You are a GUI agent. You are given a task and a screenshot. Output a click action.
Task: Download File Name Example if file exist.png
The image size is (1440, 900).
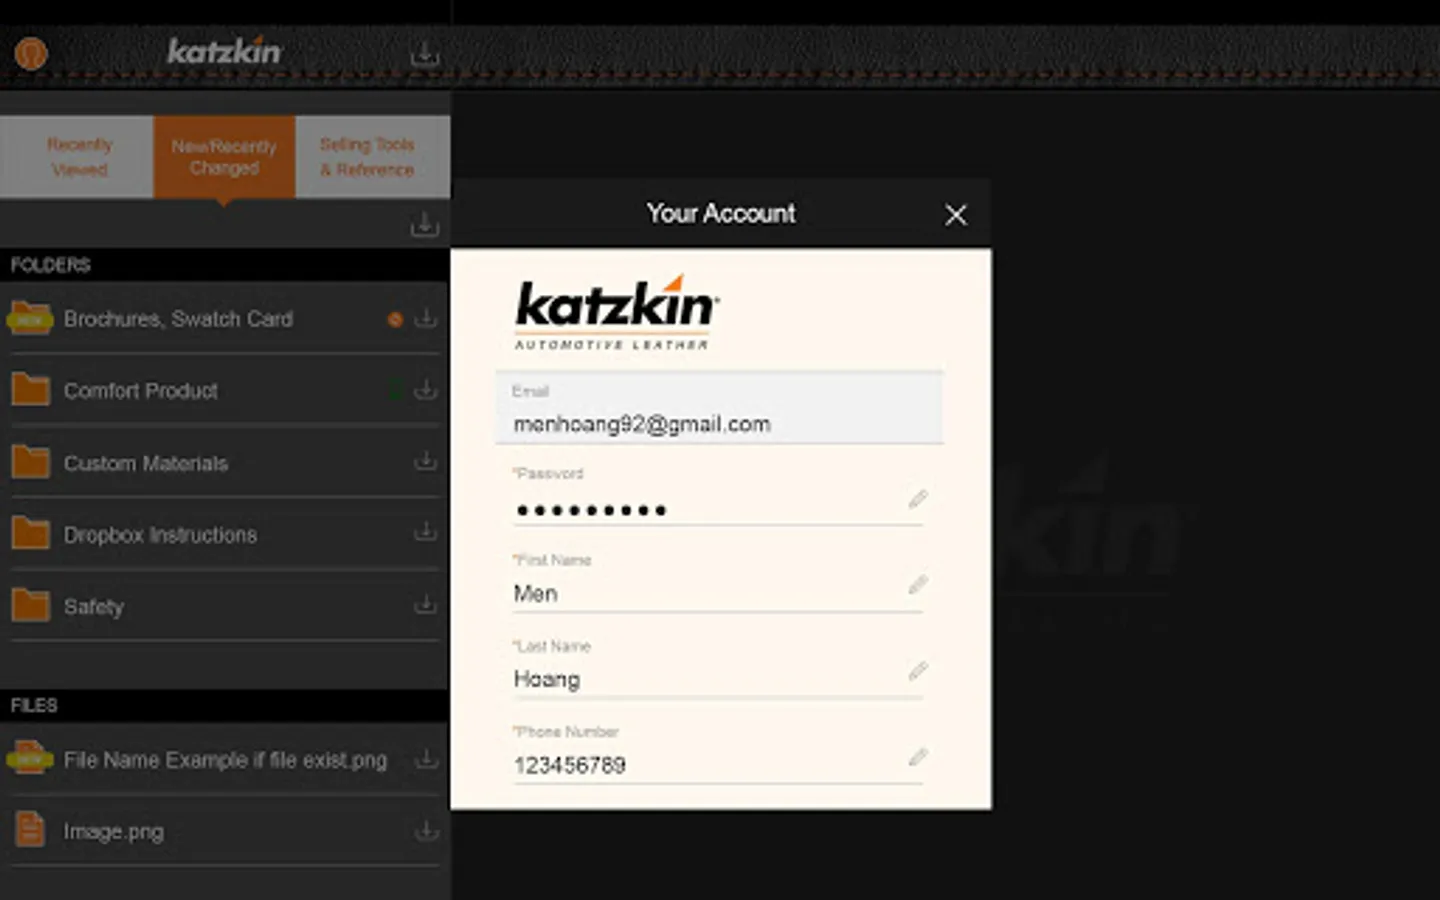pos(426,759)
